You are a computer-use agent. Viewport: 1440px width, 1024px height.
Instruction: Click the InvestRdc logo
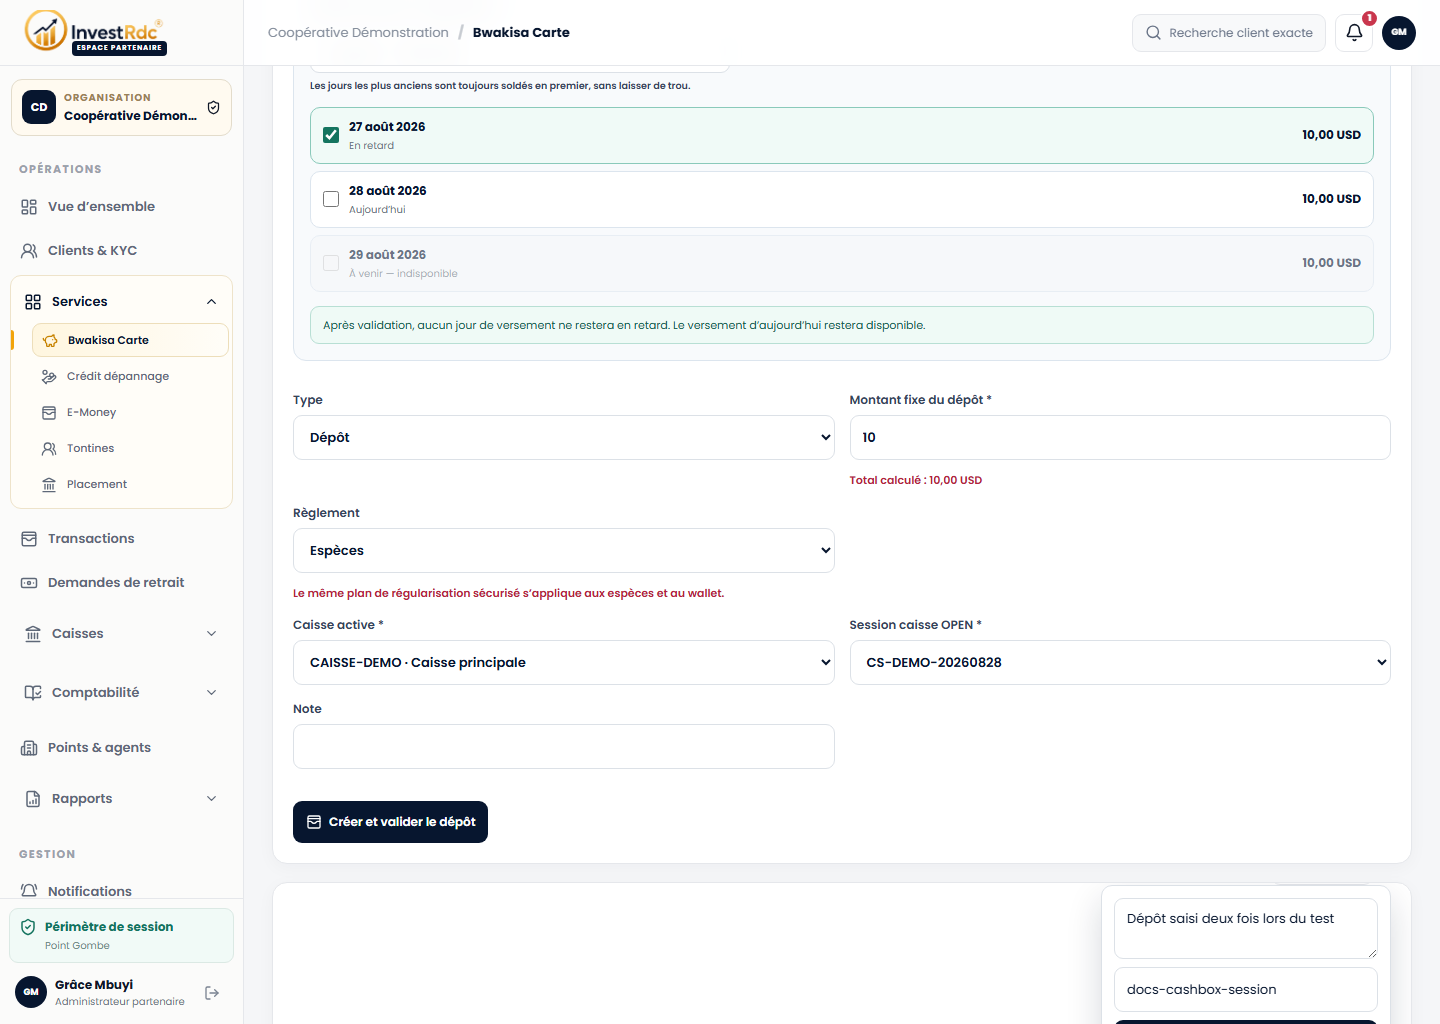coord(96,32)
